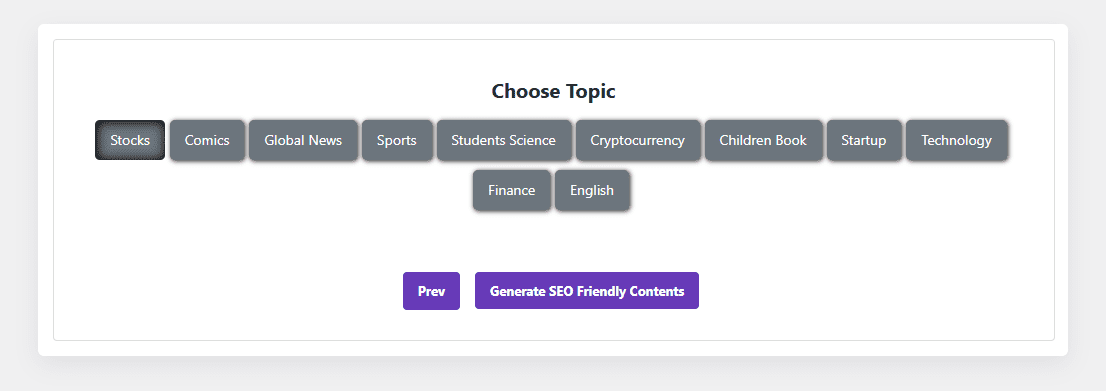
Task: Click the Choose Topic heading
Action: (x=554, y=91)
